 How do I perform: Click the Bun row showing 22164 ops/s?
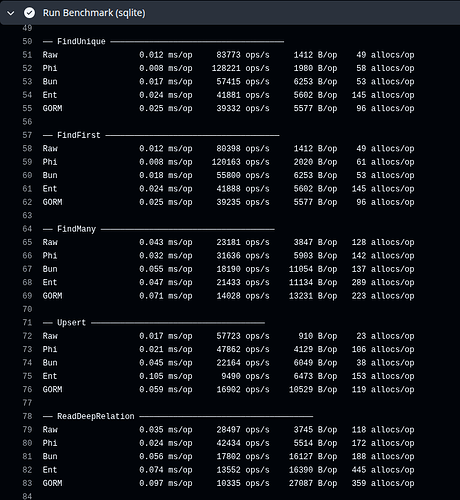tap(228, 363)
